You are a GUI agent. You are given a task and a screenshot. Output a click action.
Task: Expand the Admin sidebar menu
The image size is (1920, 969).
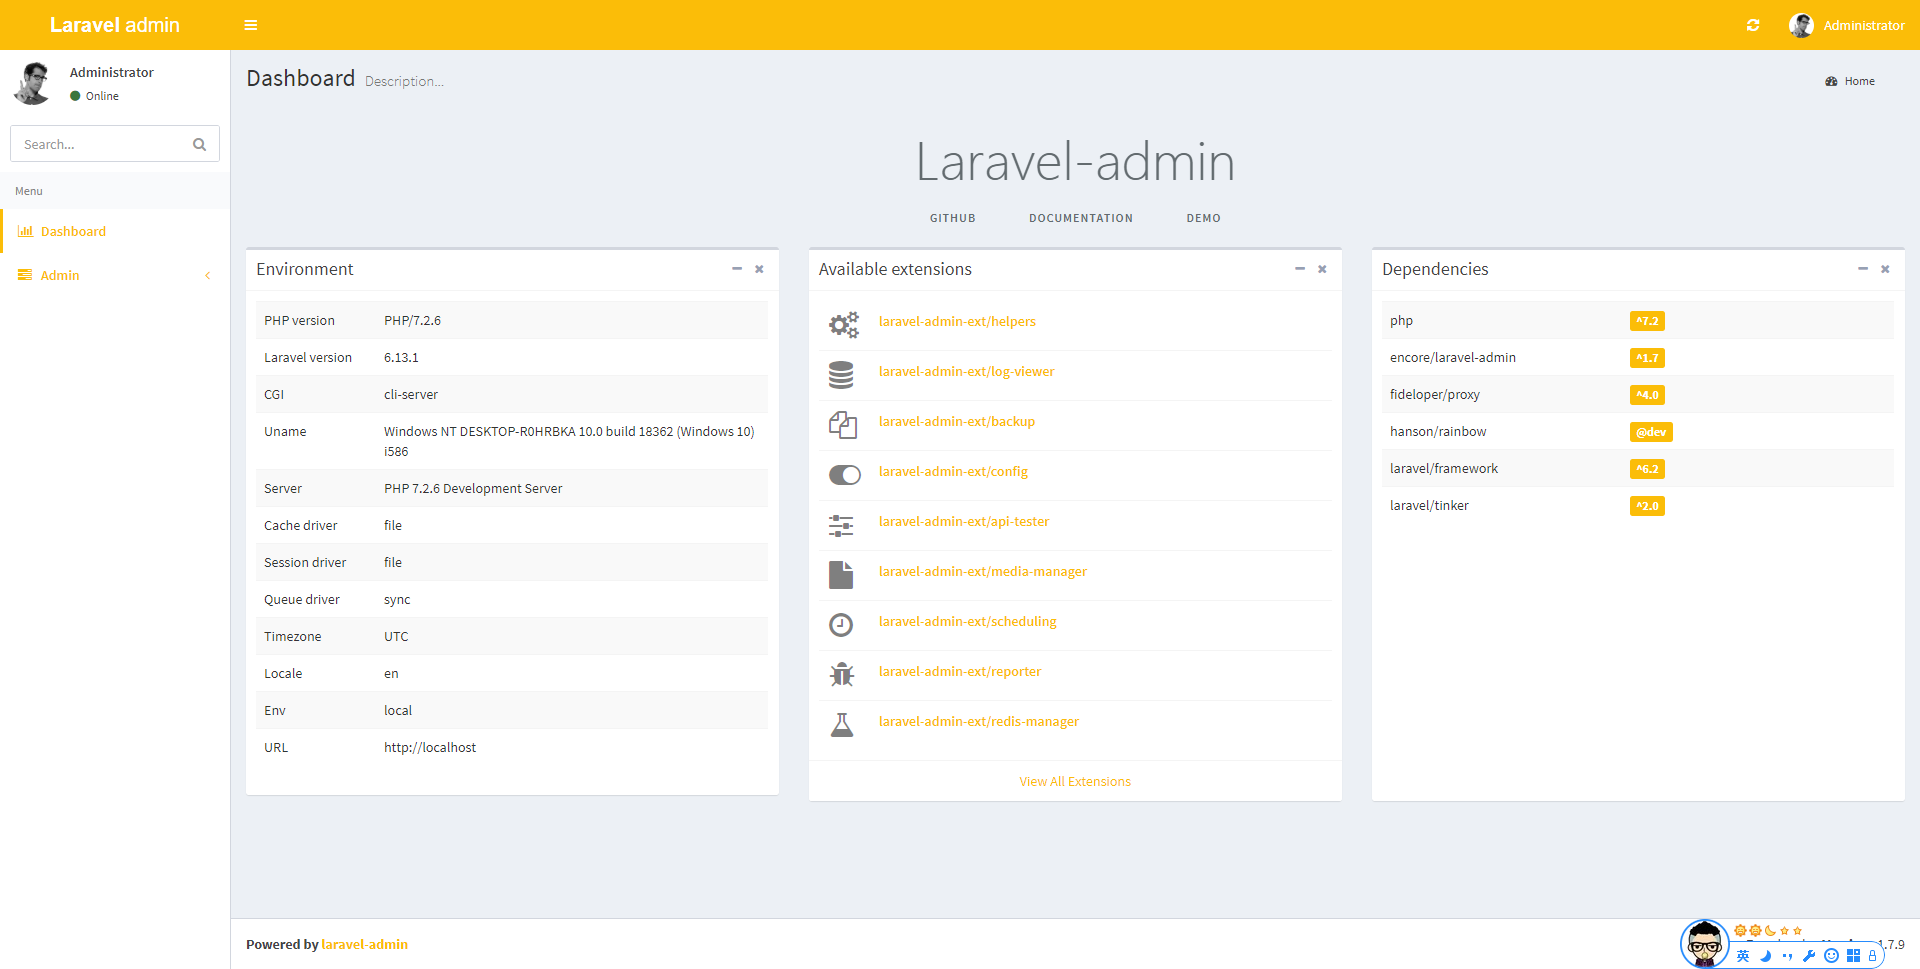(x=115, y=275)
